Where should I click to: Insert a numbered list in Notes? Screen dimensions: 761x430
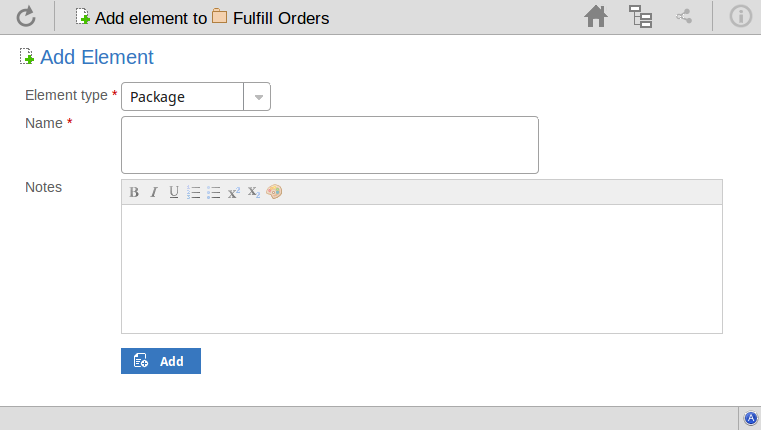pyautogui.click(x=194, y=192)
